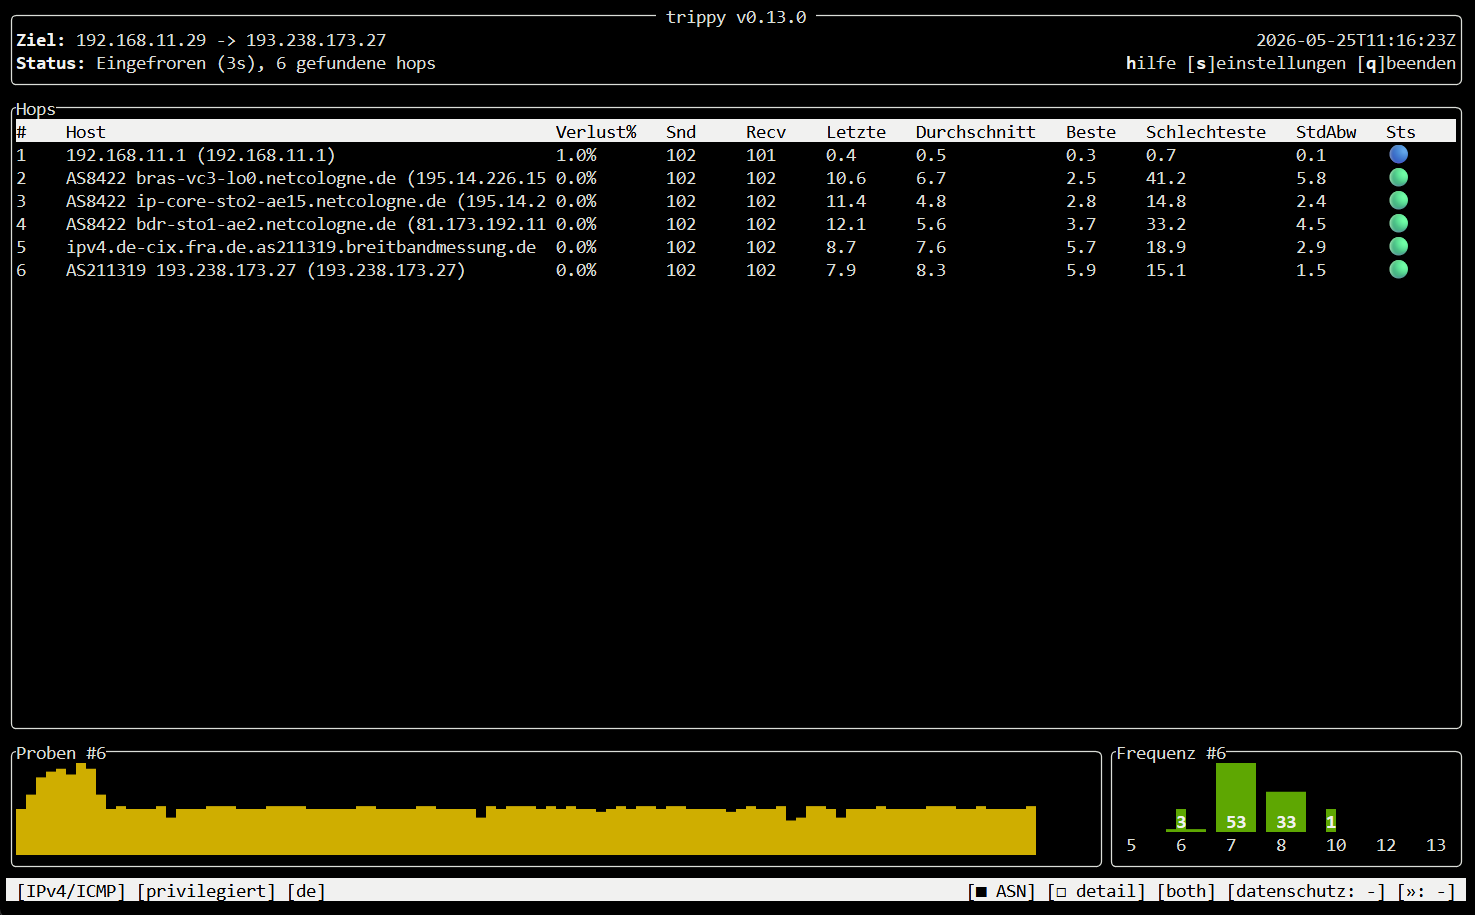Click the Recv column header
The image size is (1475, 915).
pos(766,132)
